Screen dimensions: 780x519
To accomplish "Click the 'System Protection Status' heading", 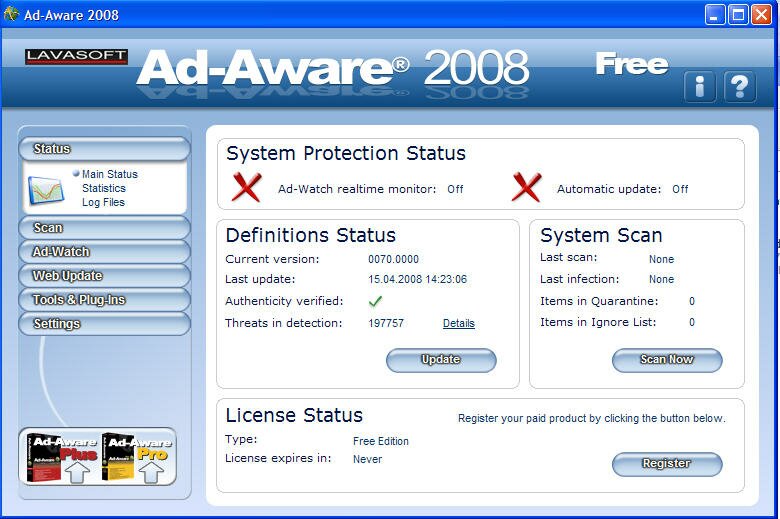I will tap(346, 153).
